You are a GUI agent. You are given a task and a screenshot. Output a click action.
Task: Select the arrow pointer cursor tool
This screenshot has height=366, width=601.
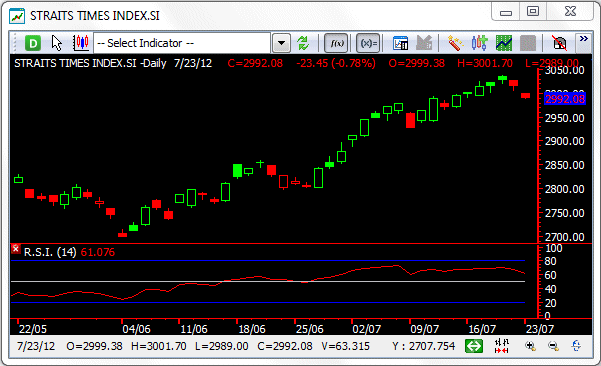tap(57, 43)
